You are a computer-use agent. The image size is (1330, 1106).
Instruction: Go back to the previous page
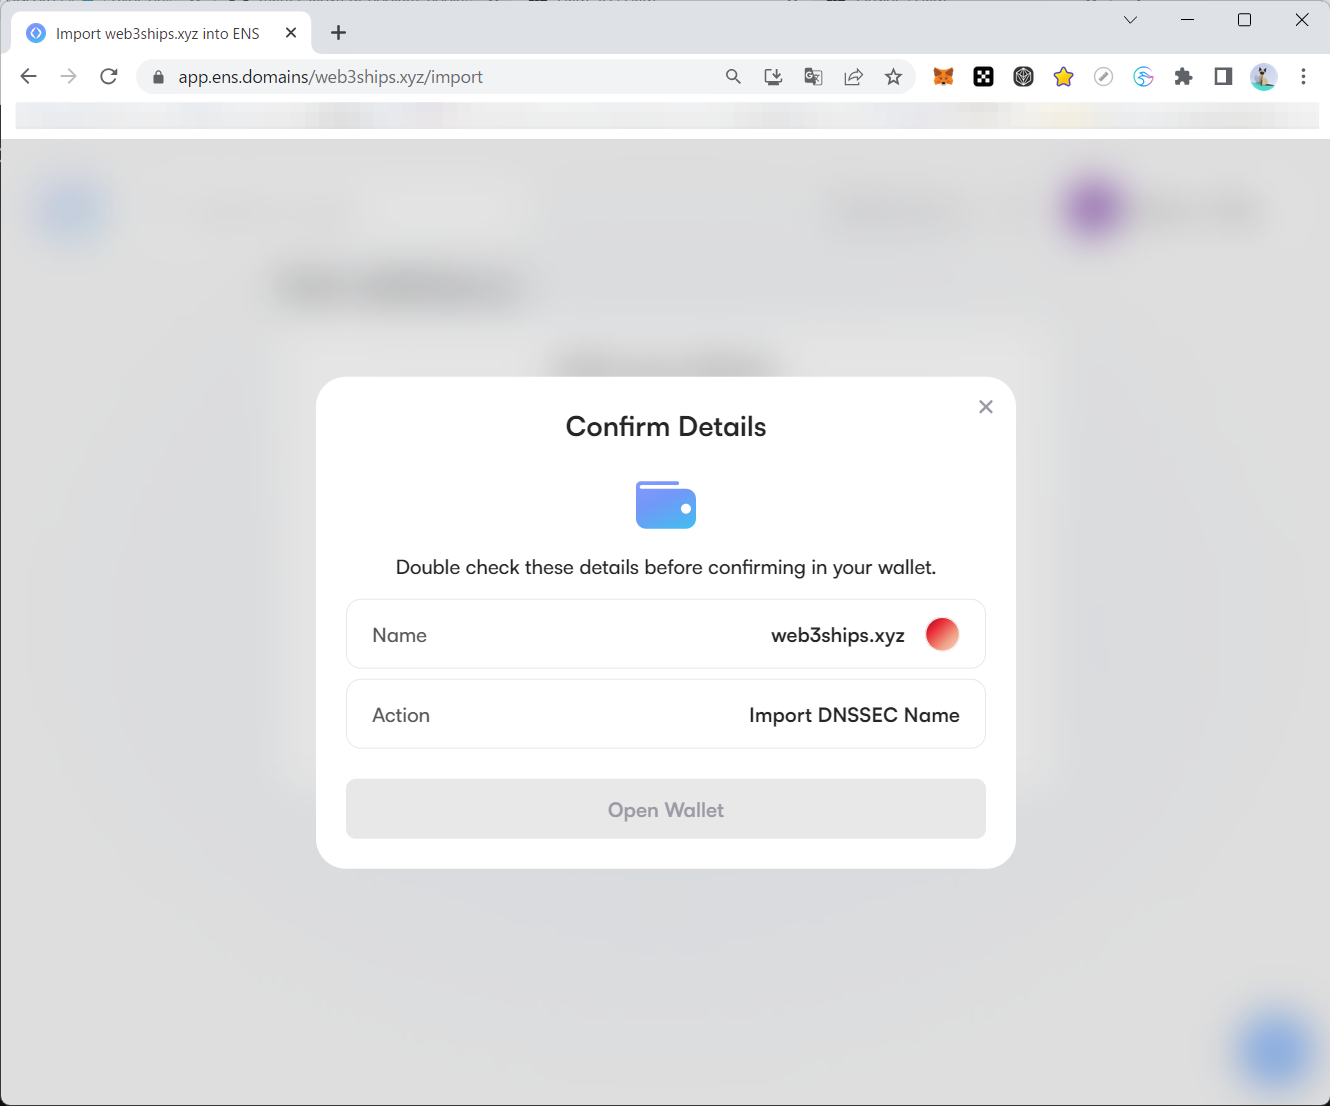click(x=28, y=77)
